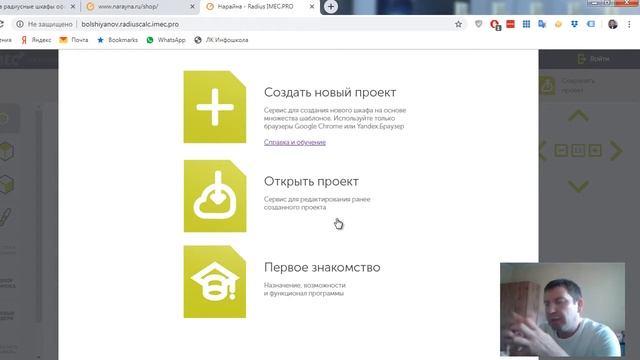
Task: Select 'Открыть проект' heading
Action: (x=311, y=181)
